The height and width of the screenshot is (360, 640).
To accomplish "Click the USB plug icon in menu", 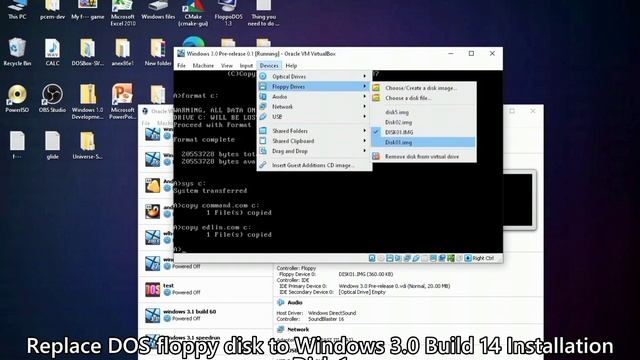I will click(263, 117).
